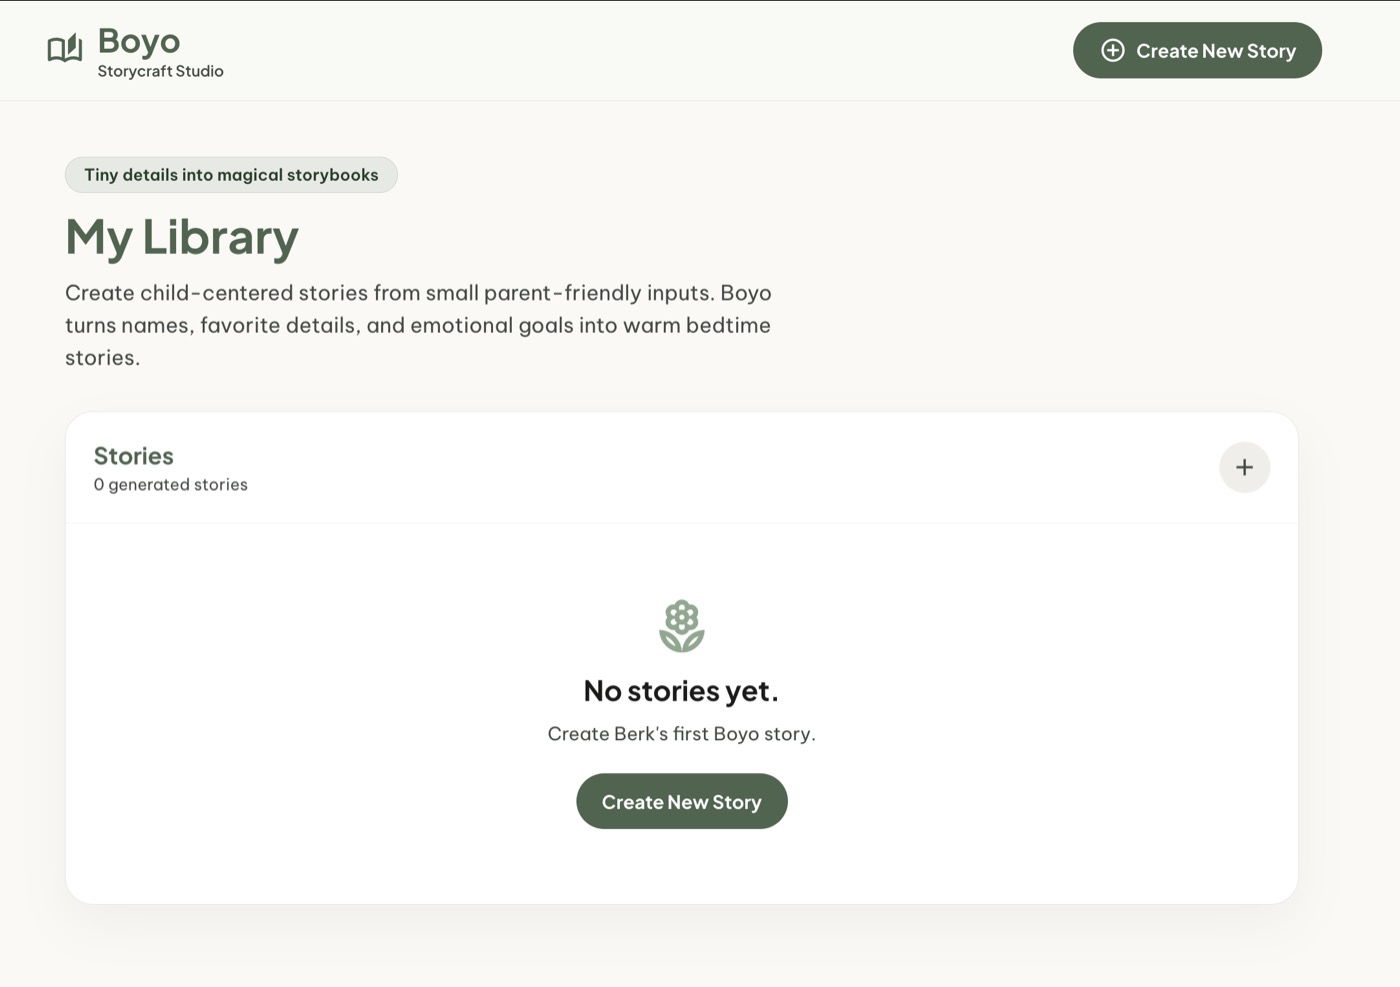Click the Boyo open-book logo icon
The image size is (1400, 987).
[65, 48]
